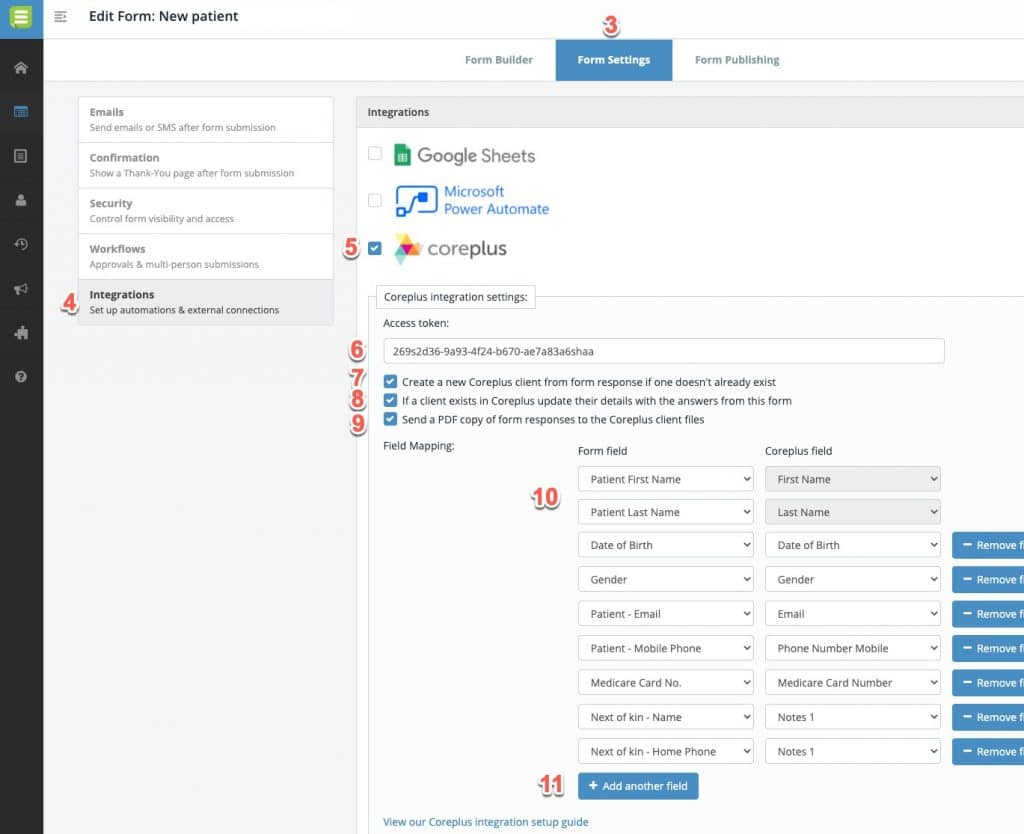Open the Help icon in the sidebar

20,377
